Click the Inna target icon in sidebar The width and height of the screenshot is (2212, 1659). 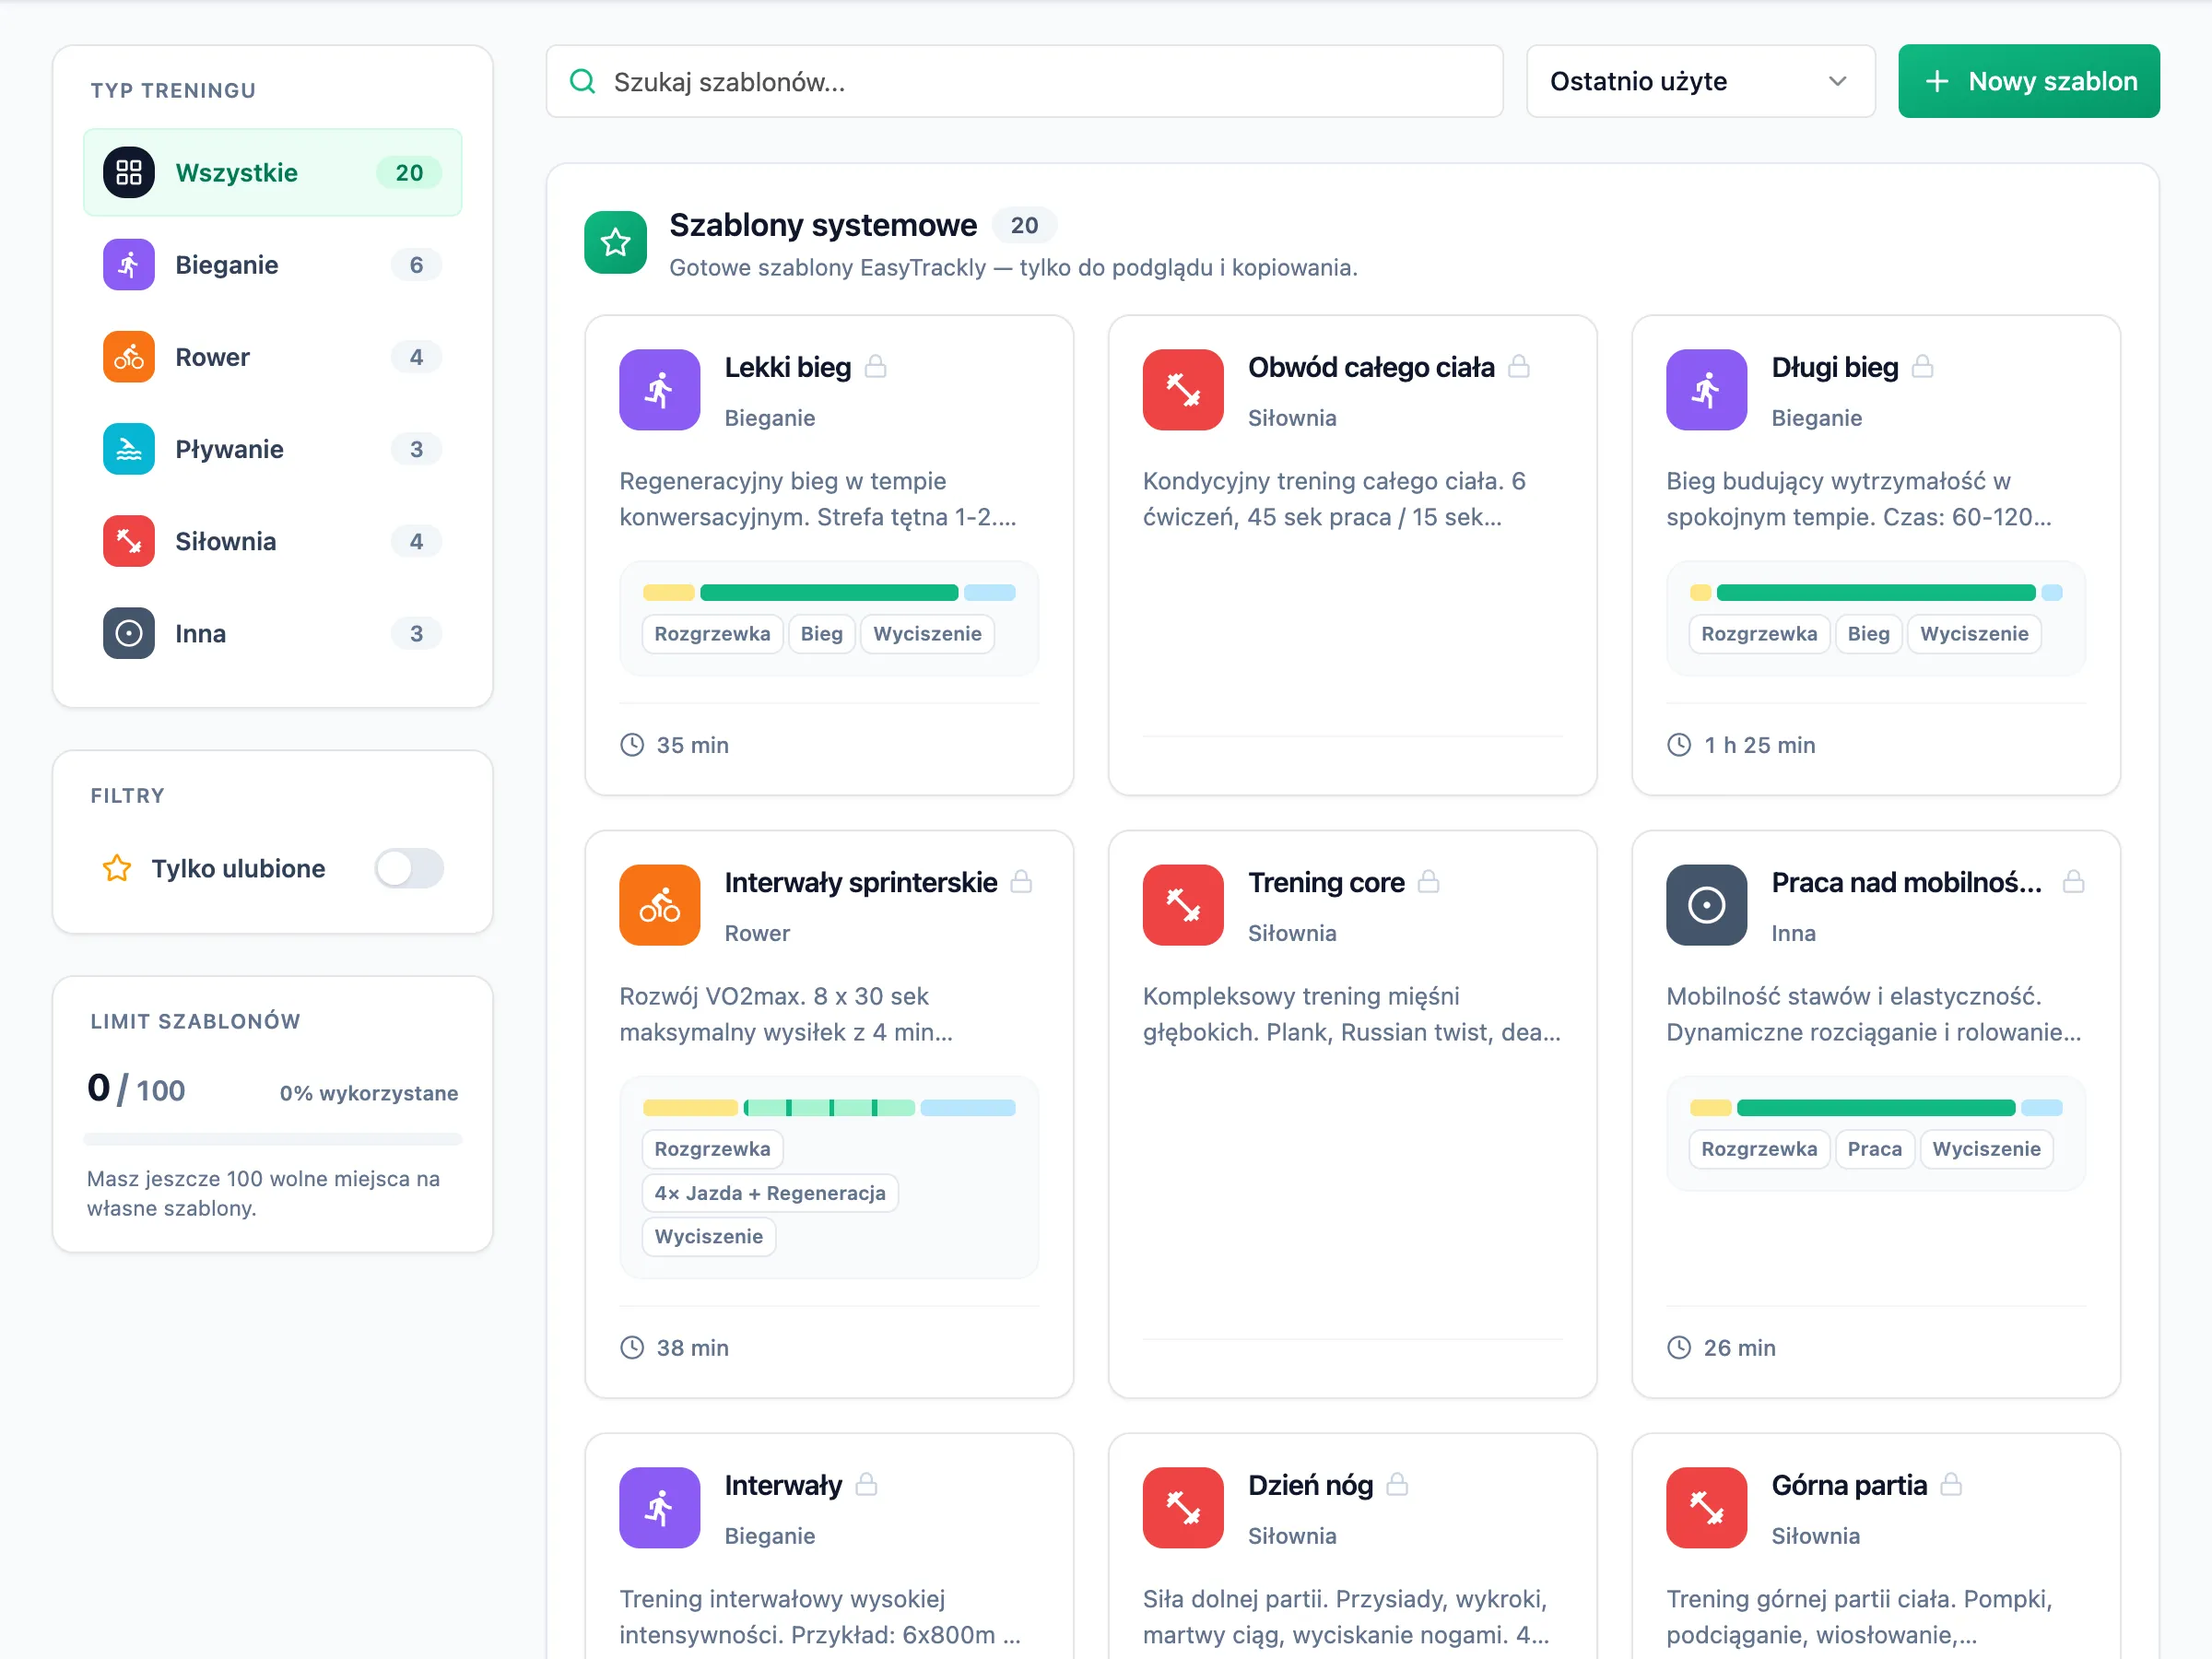click(129, 633)
